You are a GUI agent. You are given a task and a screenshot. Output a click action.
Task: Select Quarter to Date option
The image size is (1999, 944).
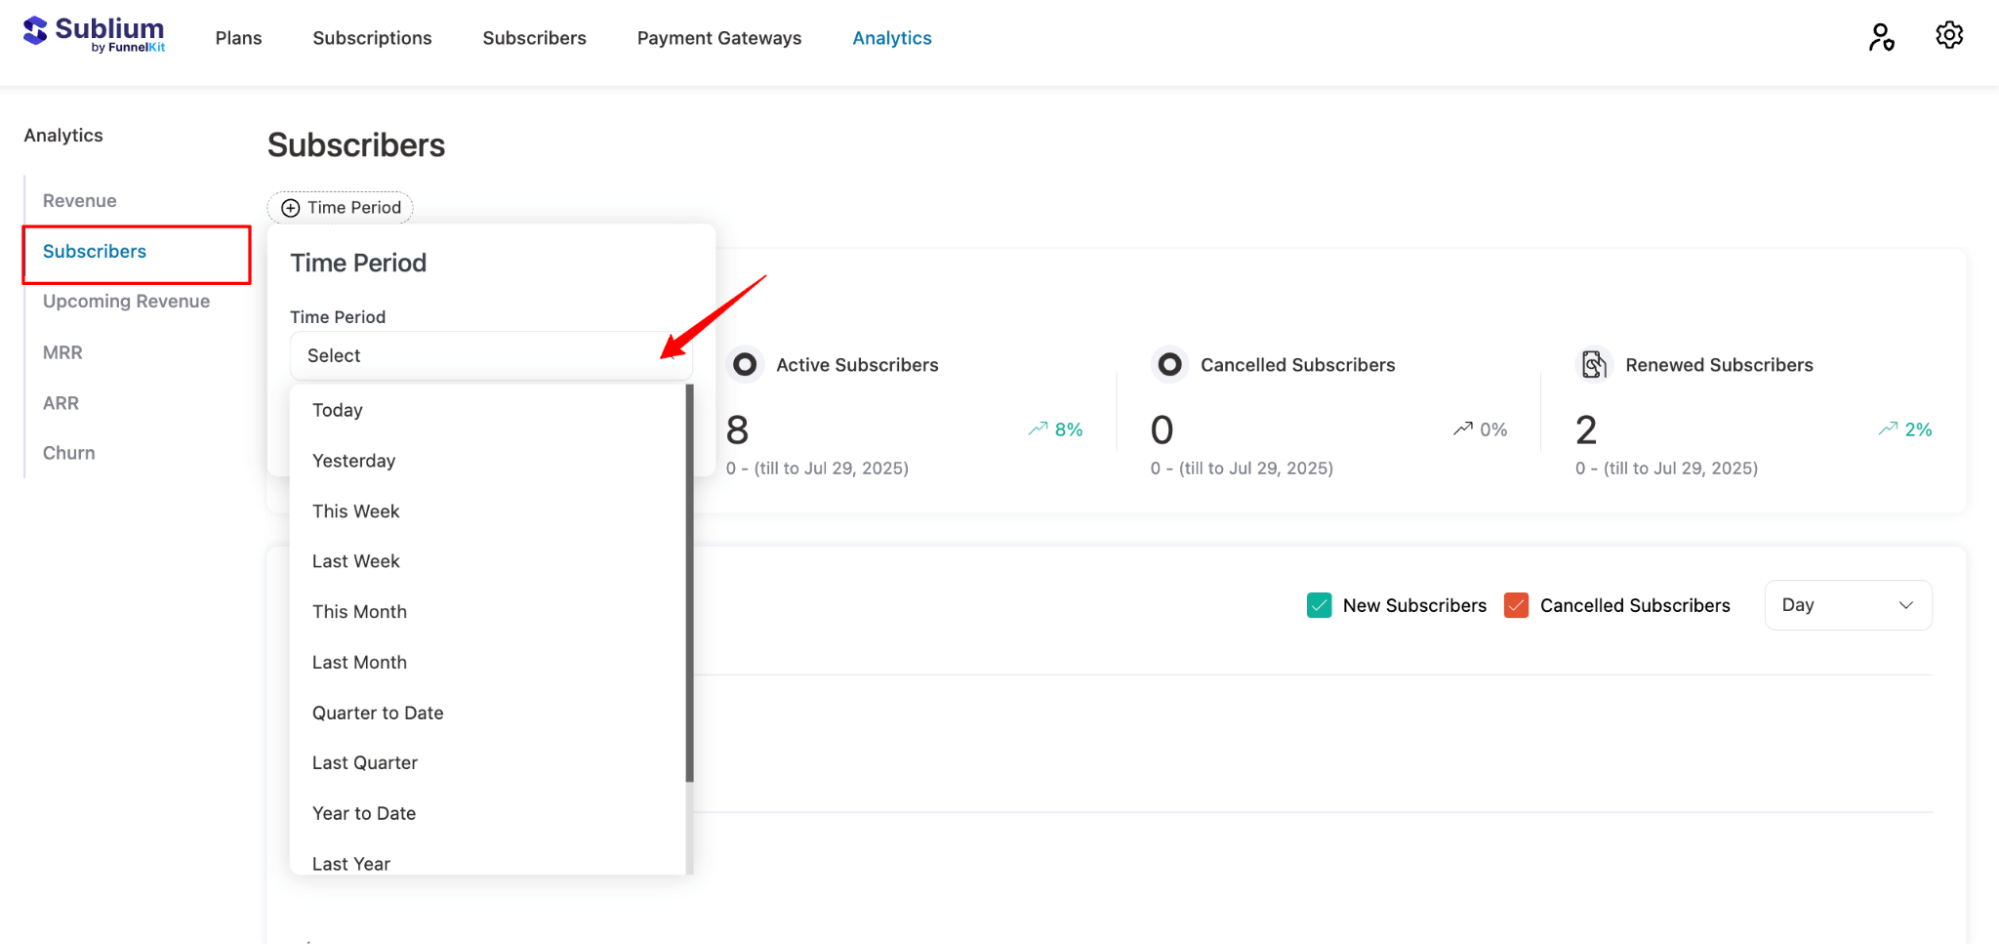click(377, 712)
